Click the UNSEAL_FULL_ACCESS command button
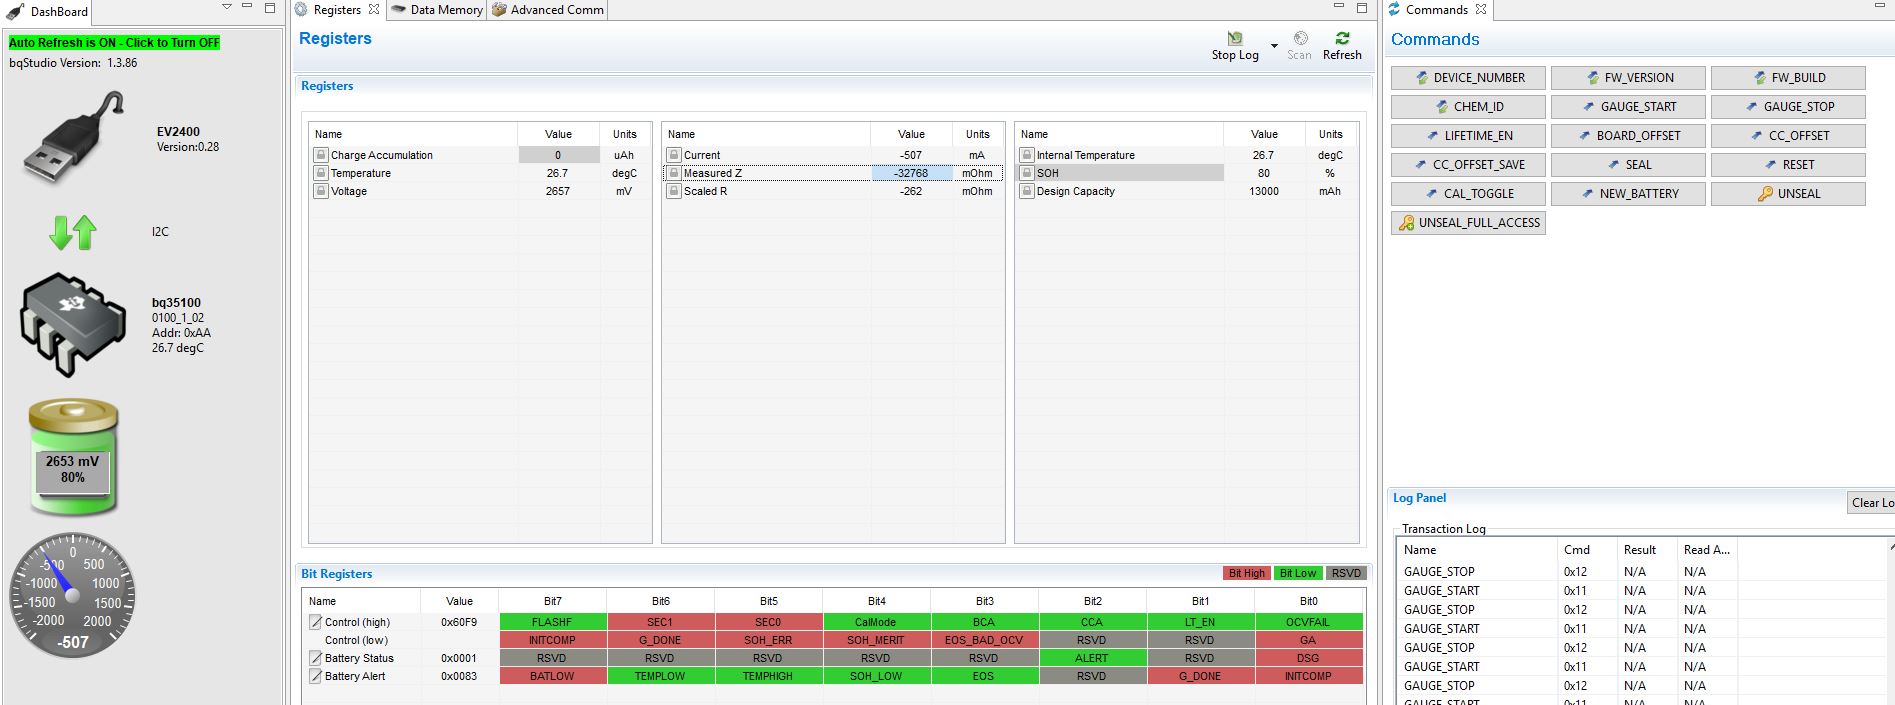This screenshot has width=1895, height=705. click(x=1468, y=223)
